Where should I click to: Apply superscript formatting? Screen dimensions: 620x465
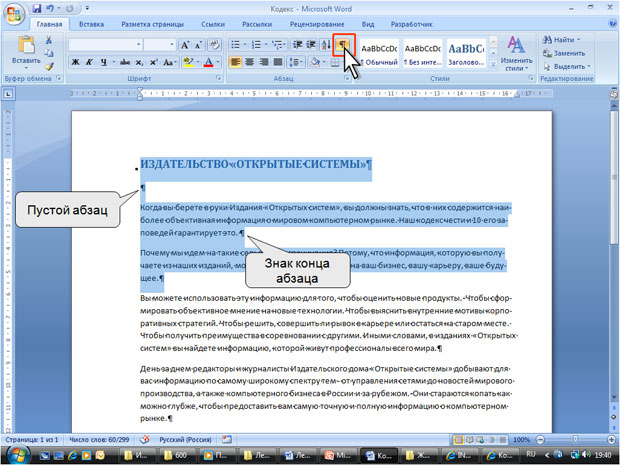[x=153, y=62]
